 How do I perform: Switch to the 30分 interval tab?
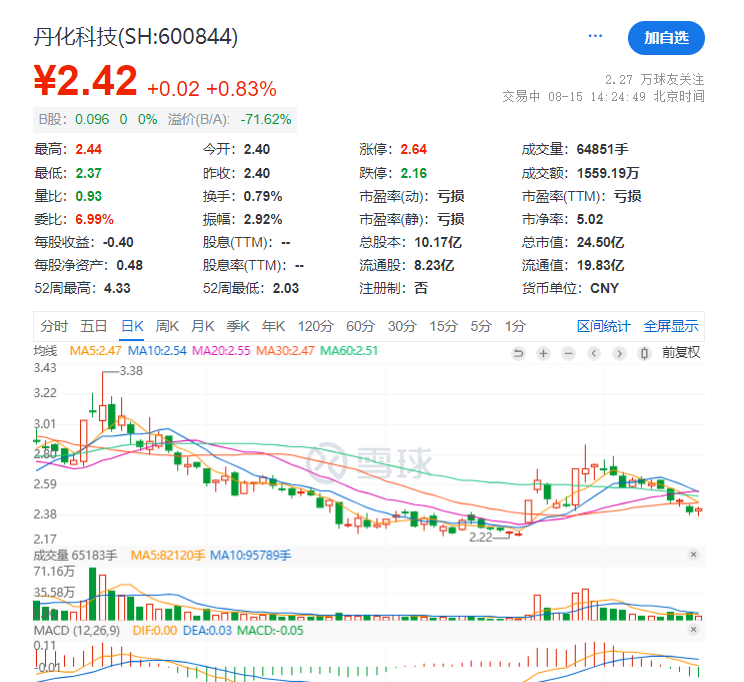coord(402,327)
